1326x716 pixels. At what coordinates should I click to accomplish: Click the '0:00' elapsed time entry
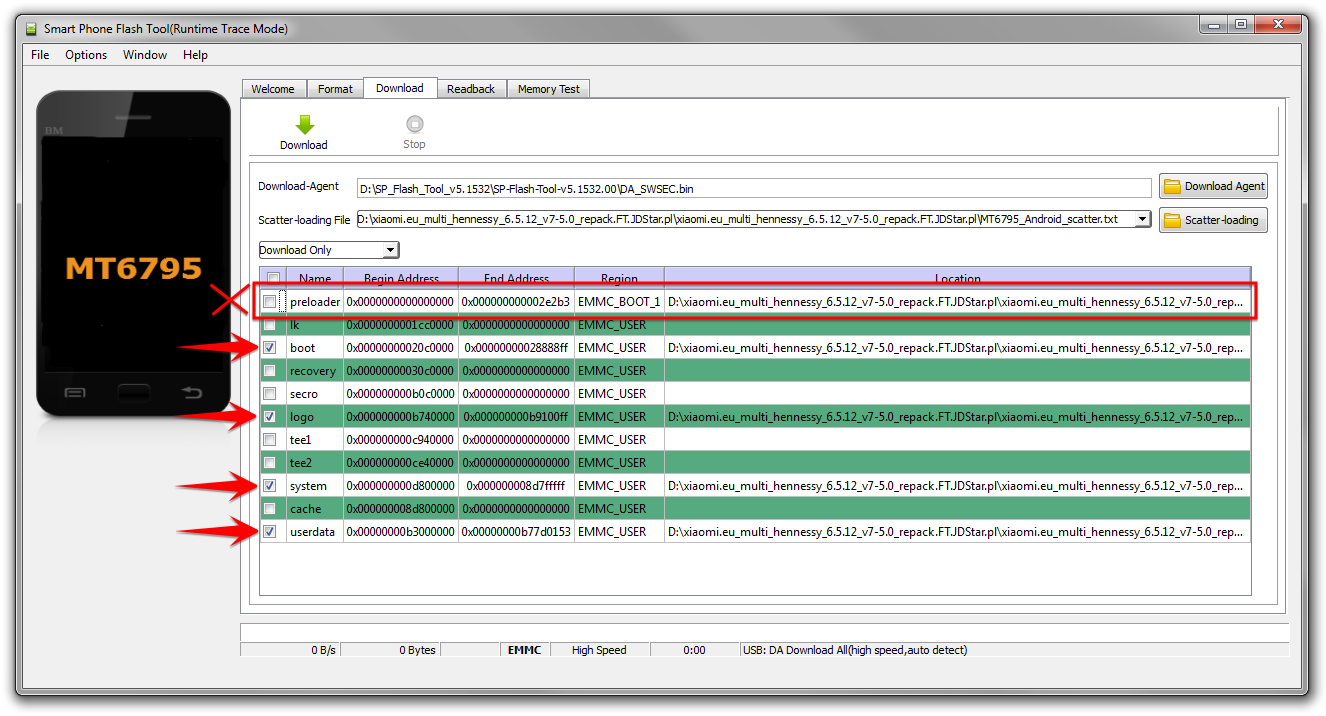(694, 650)
